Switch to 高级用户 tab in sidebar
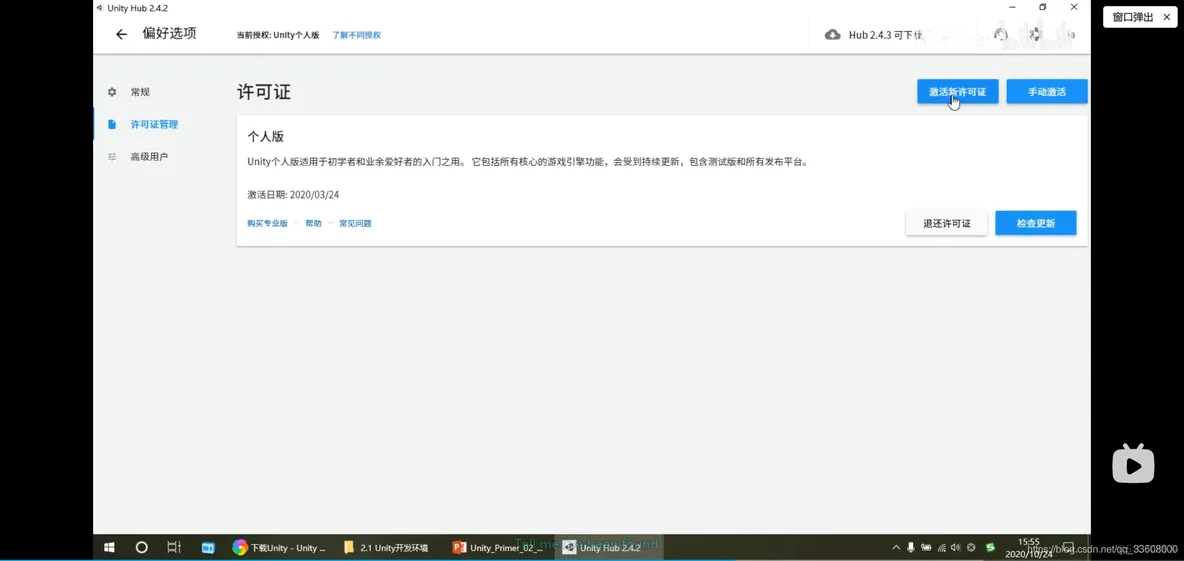The height and width of the screenshot is (561, 1184). click(149, 157)
